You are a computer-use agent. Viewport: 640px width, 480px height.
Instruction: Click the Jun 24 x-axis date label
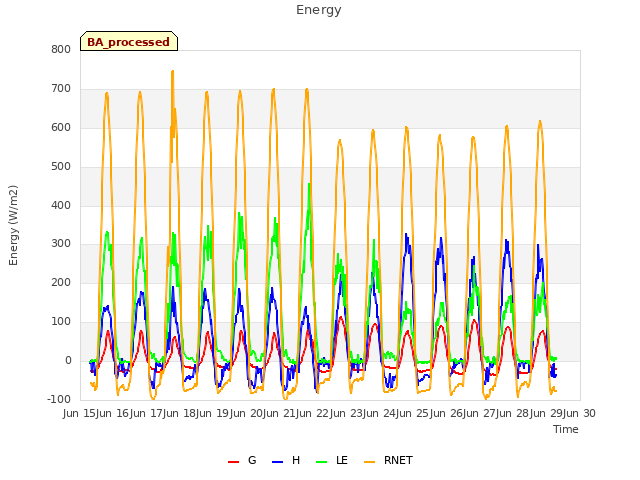[380, 413]
